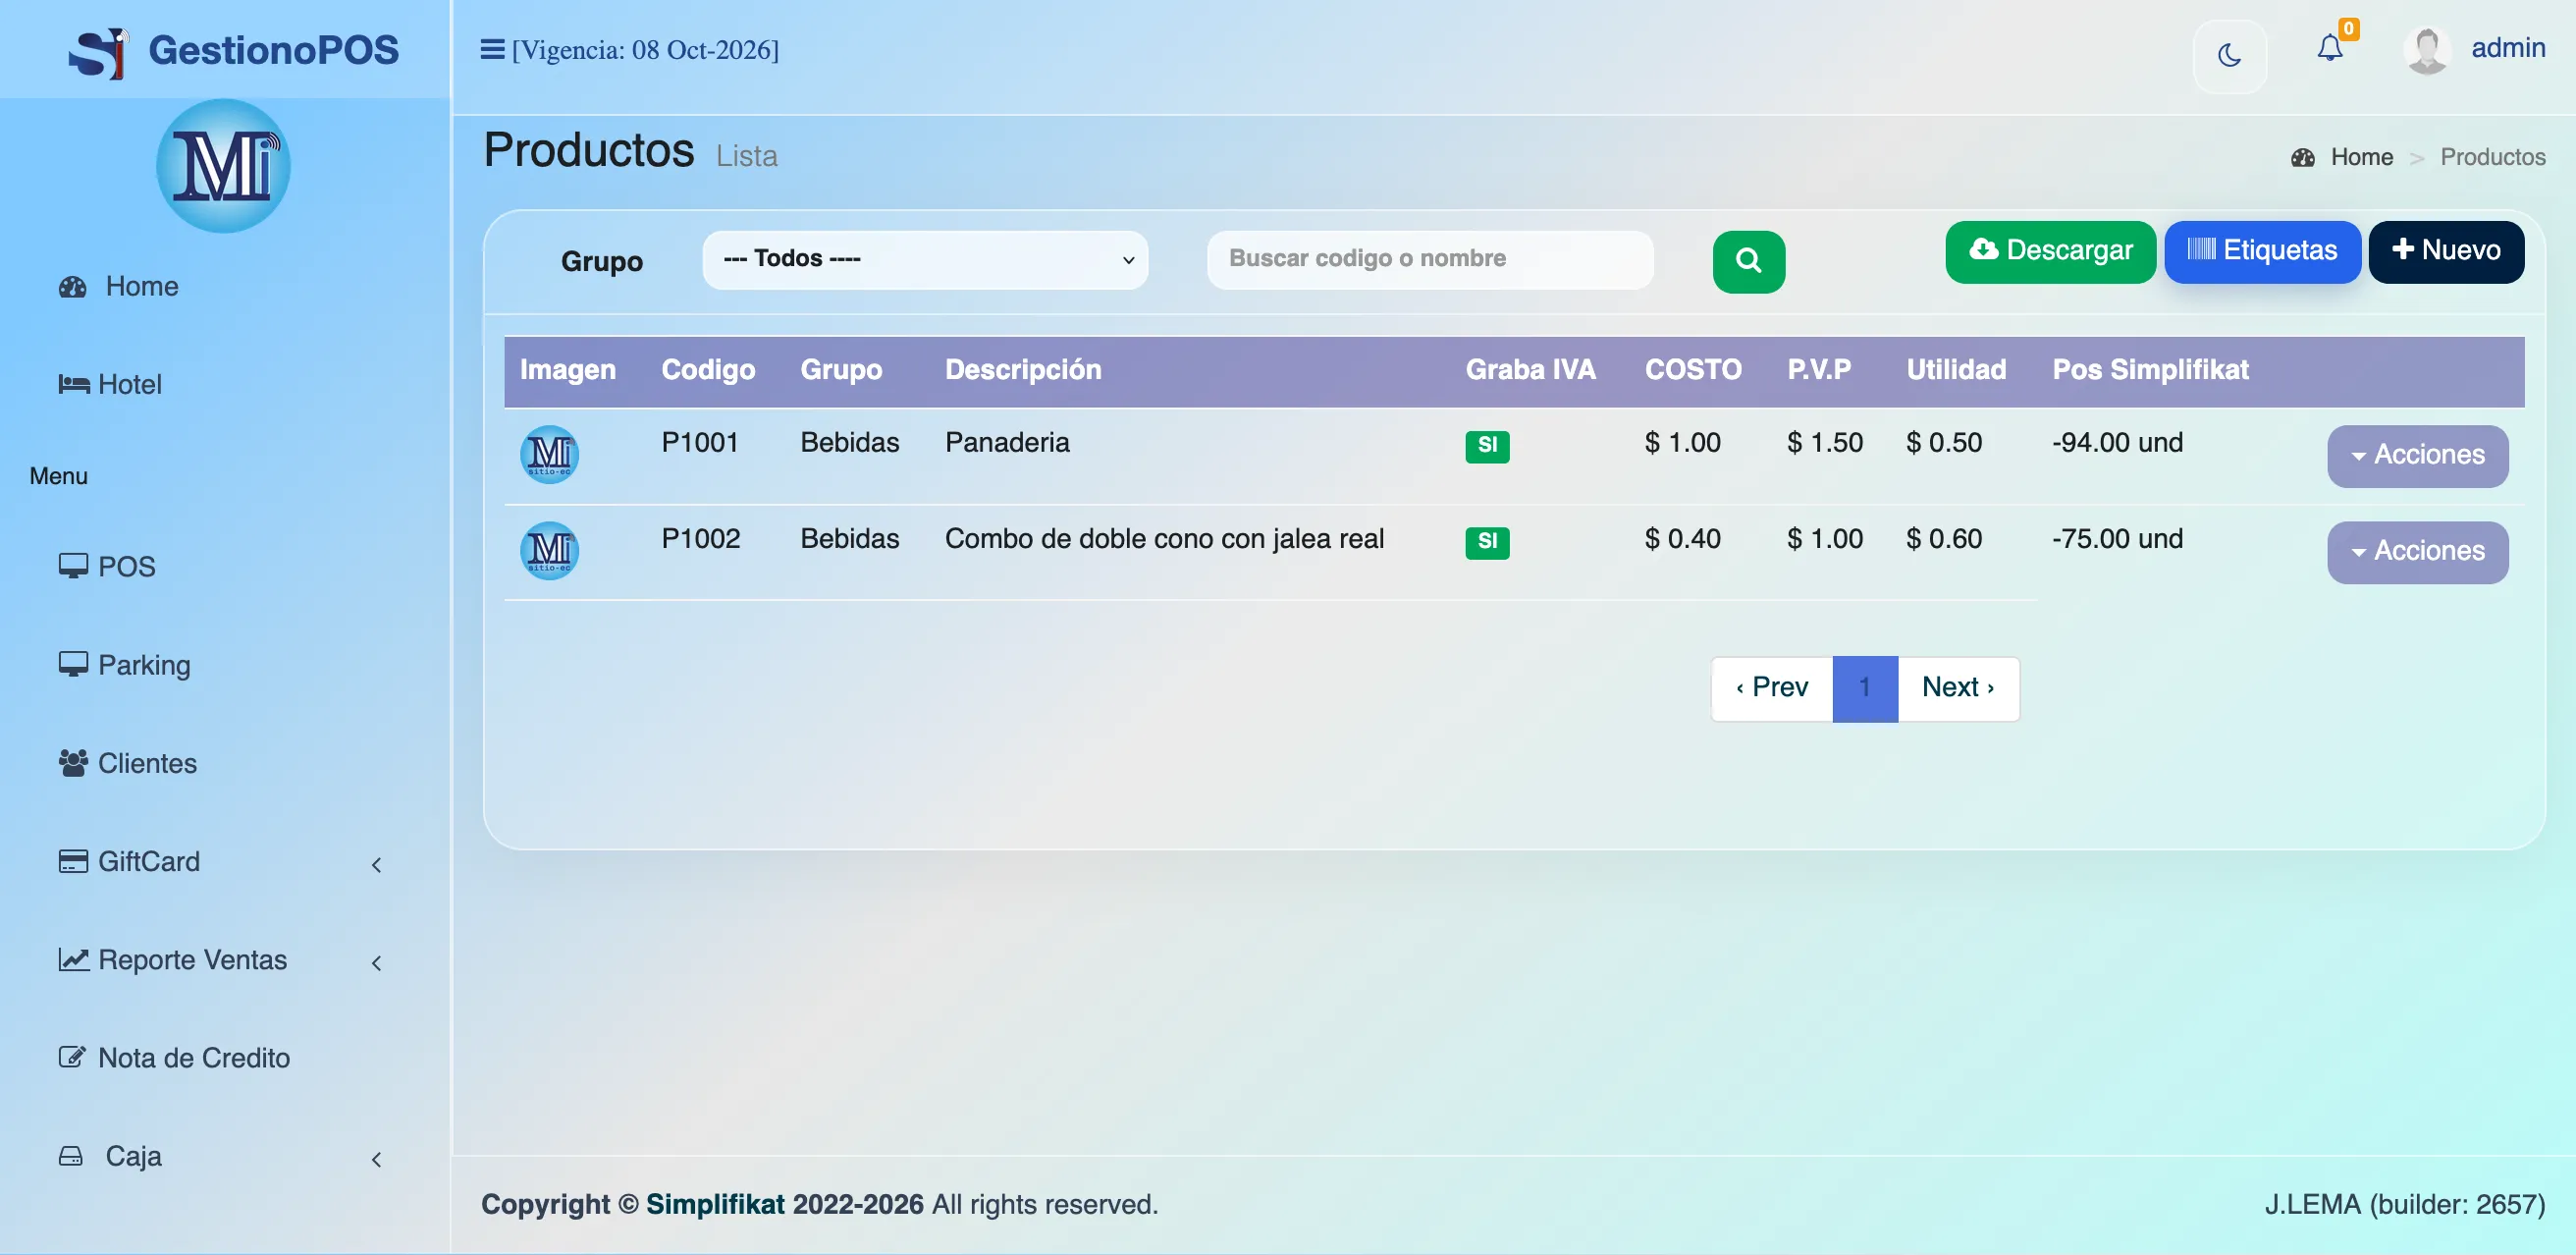2576x1255 pixels.
Task: Open the Grupo dropdown showing Todos
Action: 925,260
